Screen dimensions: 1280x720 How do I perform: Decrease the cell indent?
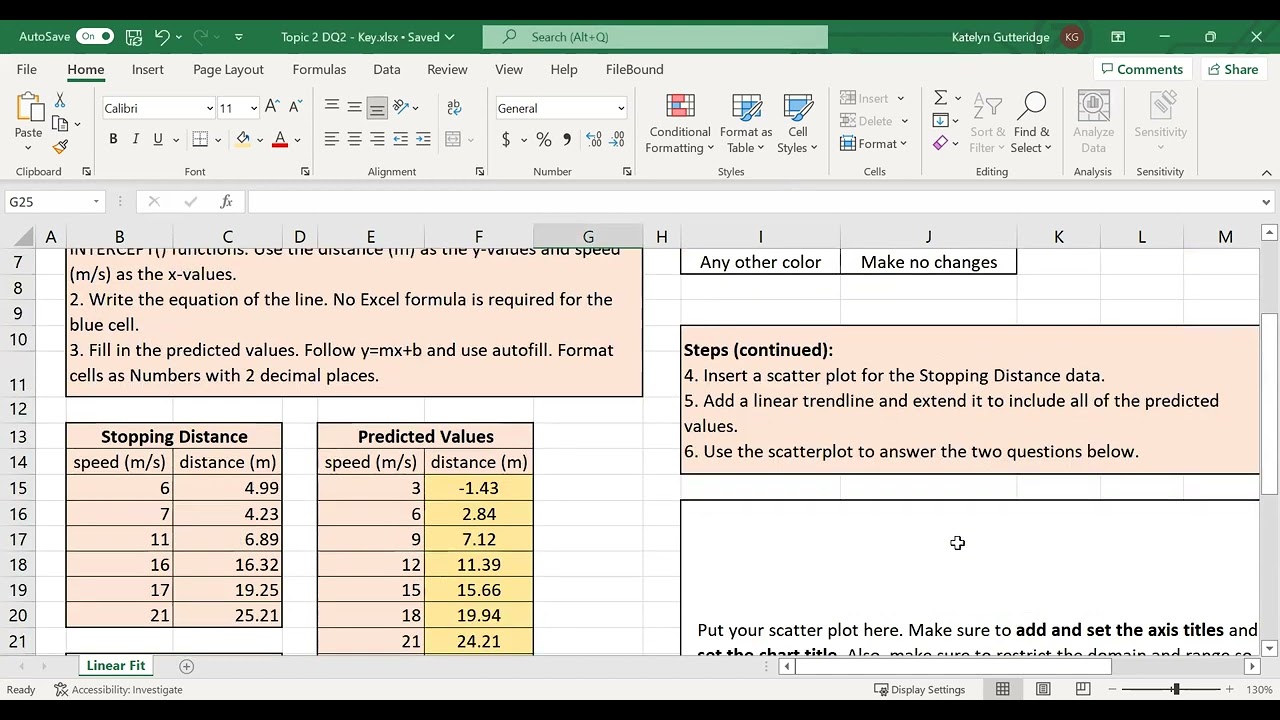[400, 140]
